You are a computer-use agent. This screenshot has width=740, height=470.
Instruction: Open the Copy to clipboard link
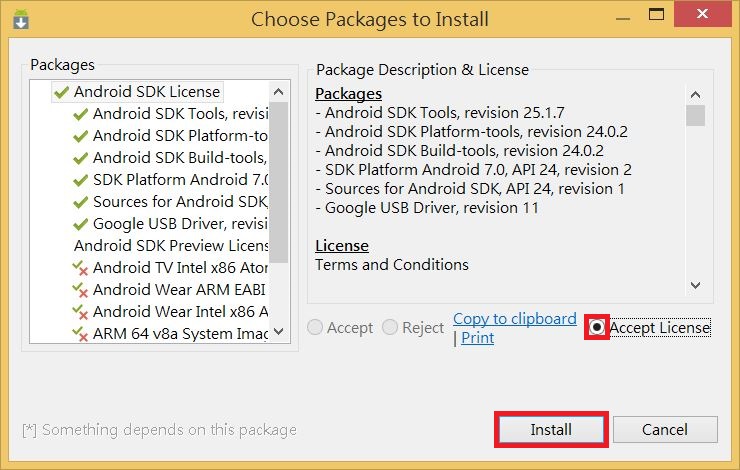(514, 319)
